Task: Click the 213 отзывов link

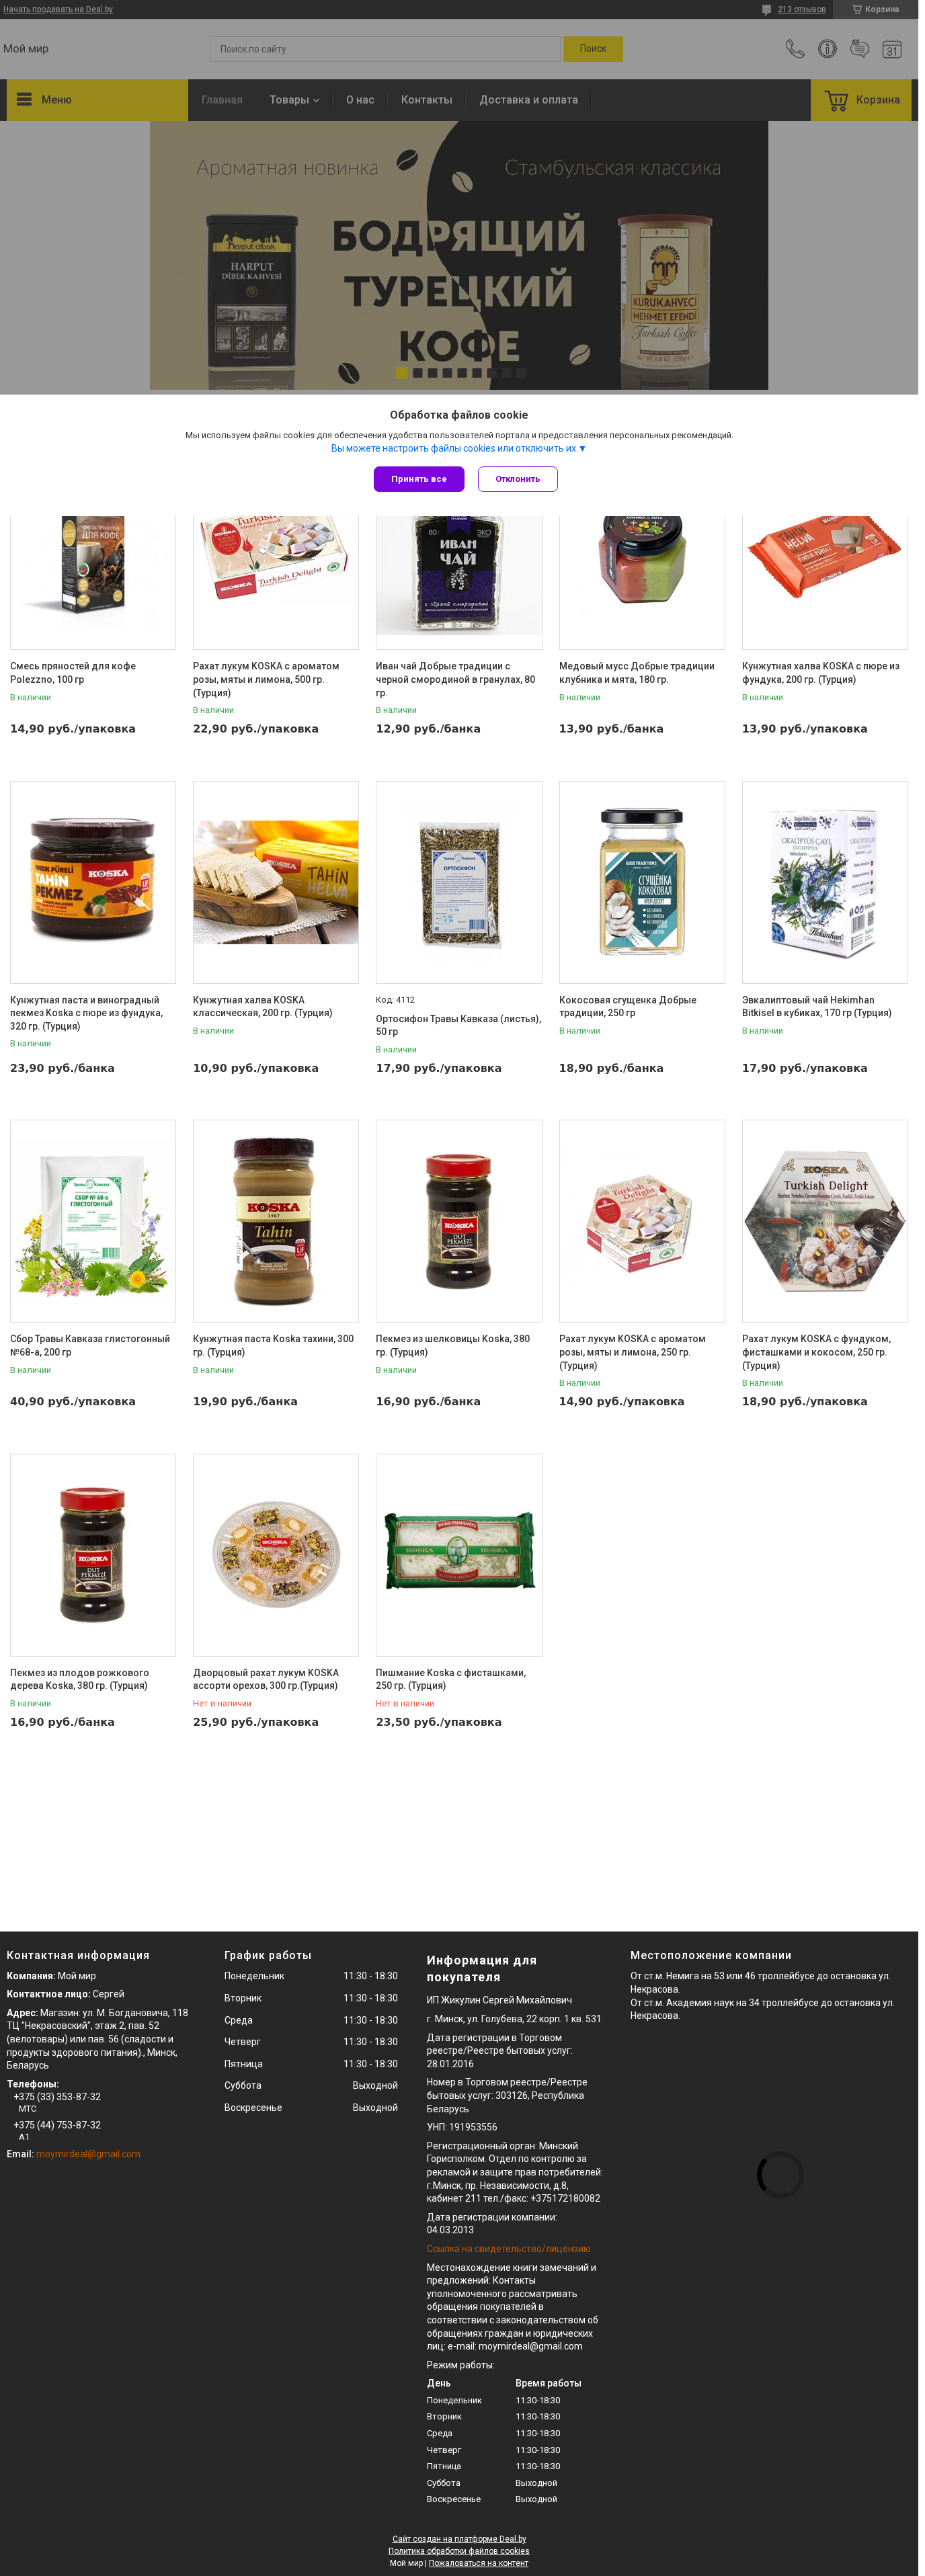Action: coord(802,9)
